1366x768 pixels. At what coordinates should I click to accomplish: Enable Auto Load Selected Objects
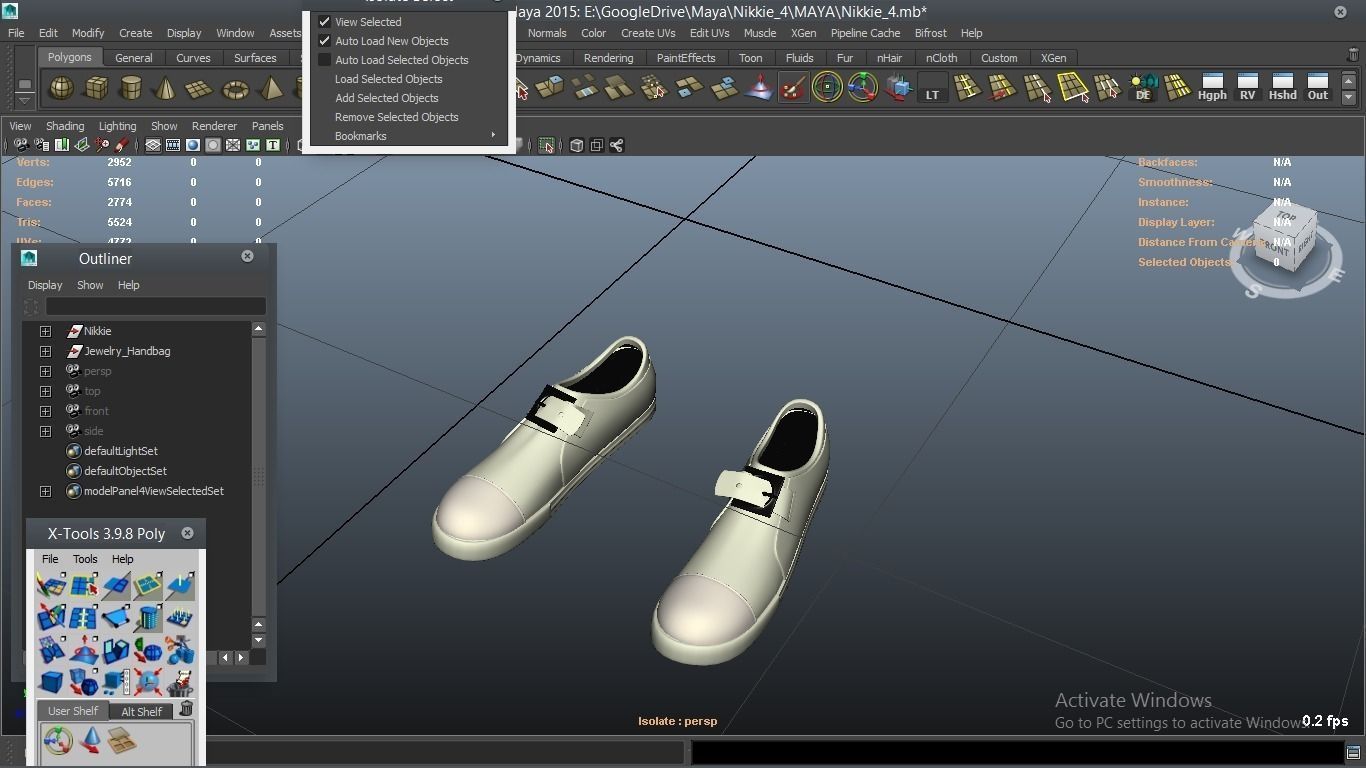tap(324, 60)
